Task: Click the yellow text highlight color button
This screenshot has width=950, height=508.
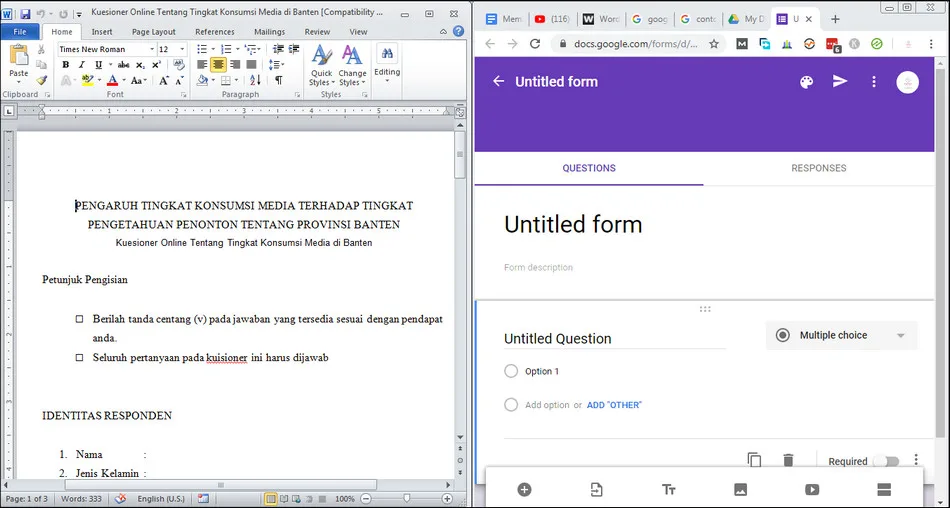Action: (x=87, y=81)
